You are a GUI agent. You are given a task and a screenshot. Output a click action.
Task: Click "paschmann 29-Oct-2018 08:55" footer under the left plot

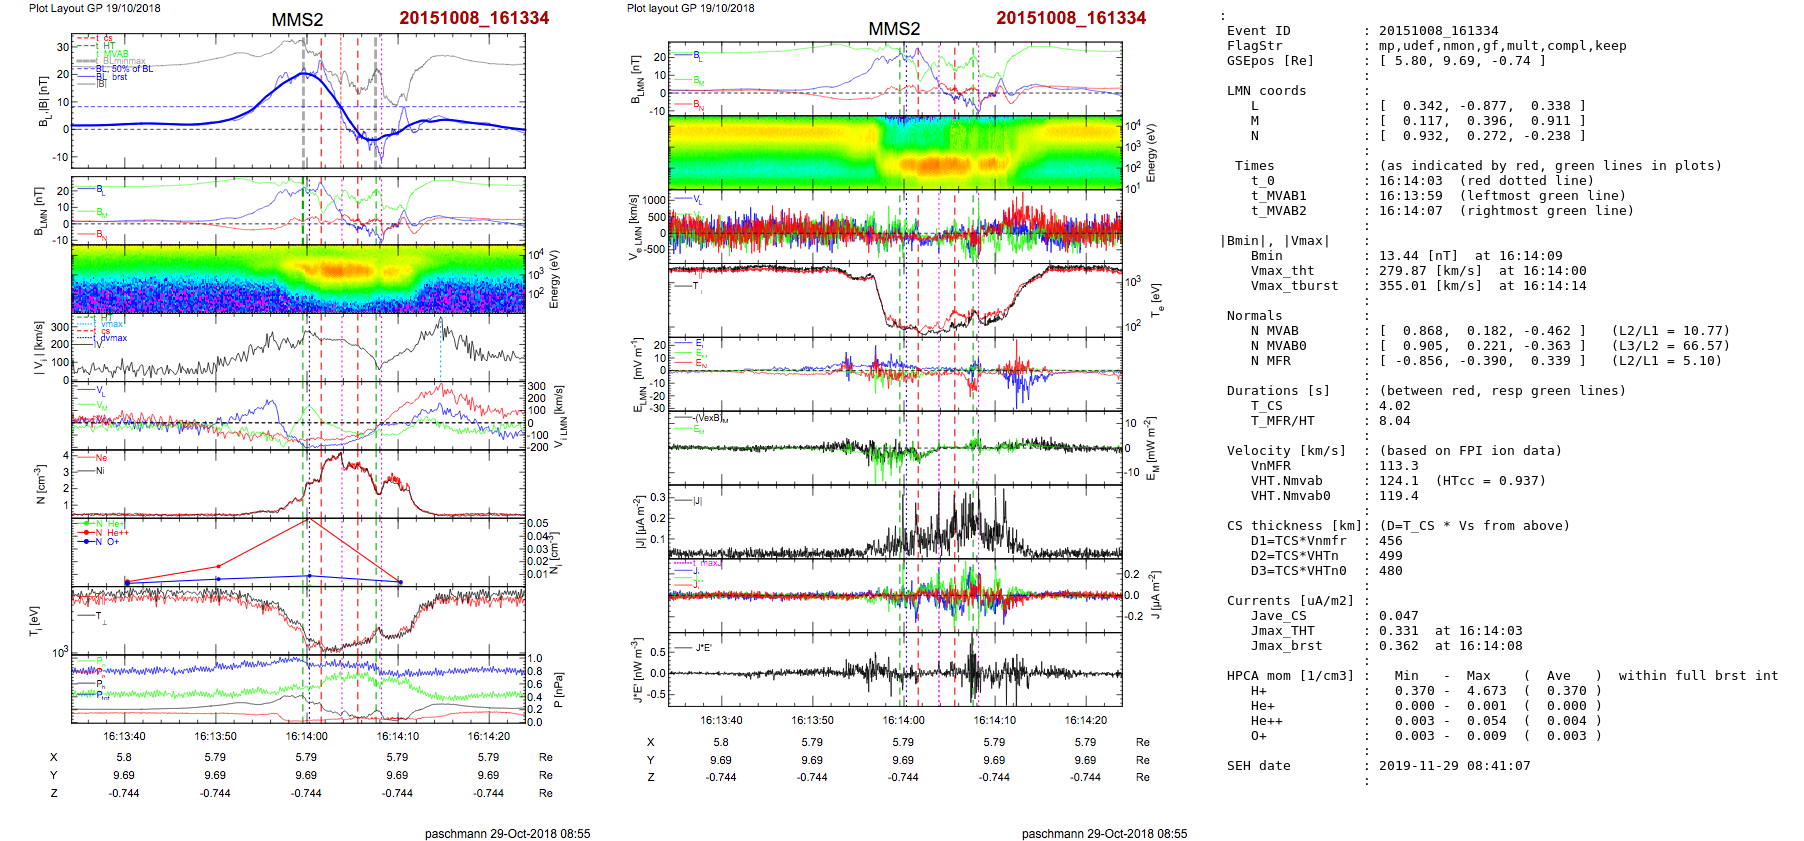(507, 833)
